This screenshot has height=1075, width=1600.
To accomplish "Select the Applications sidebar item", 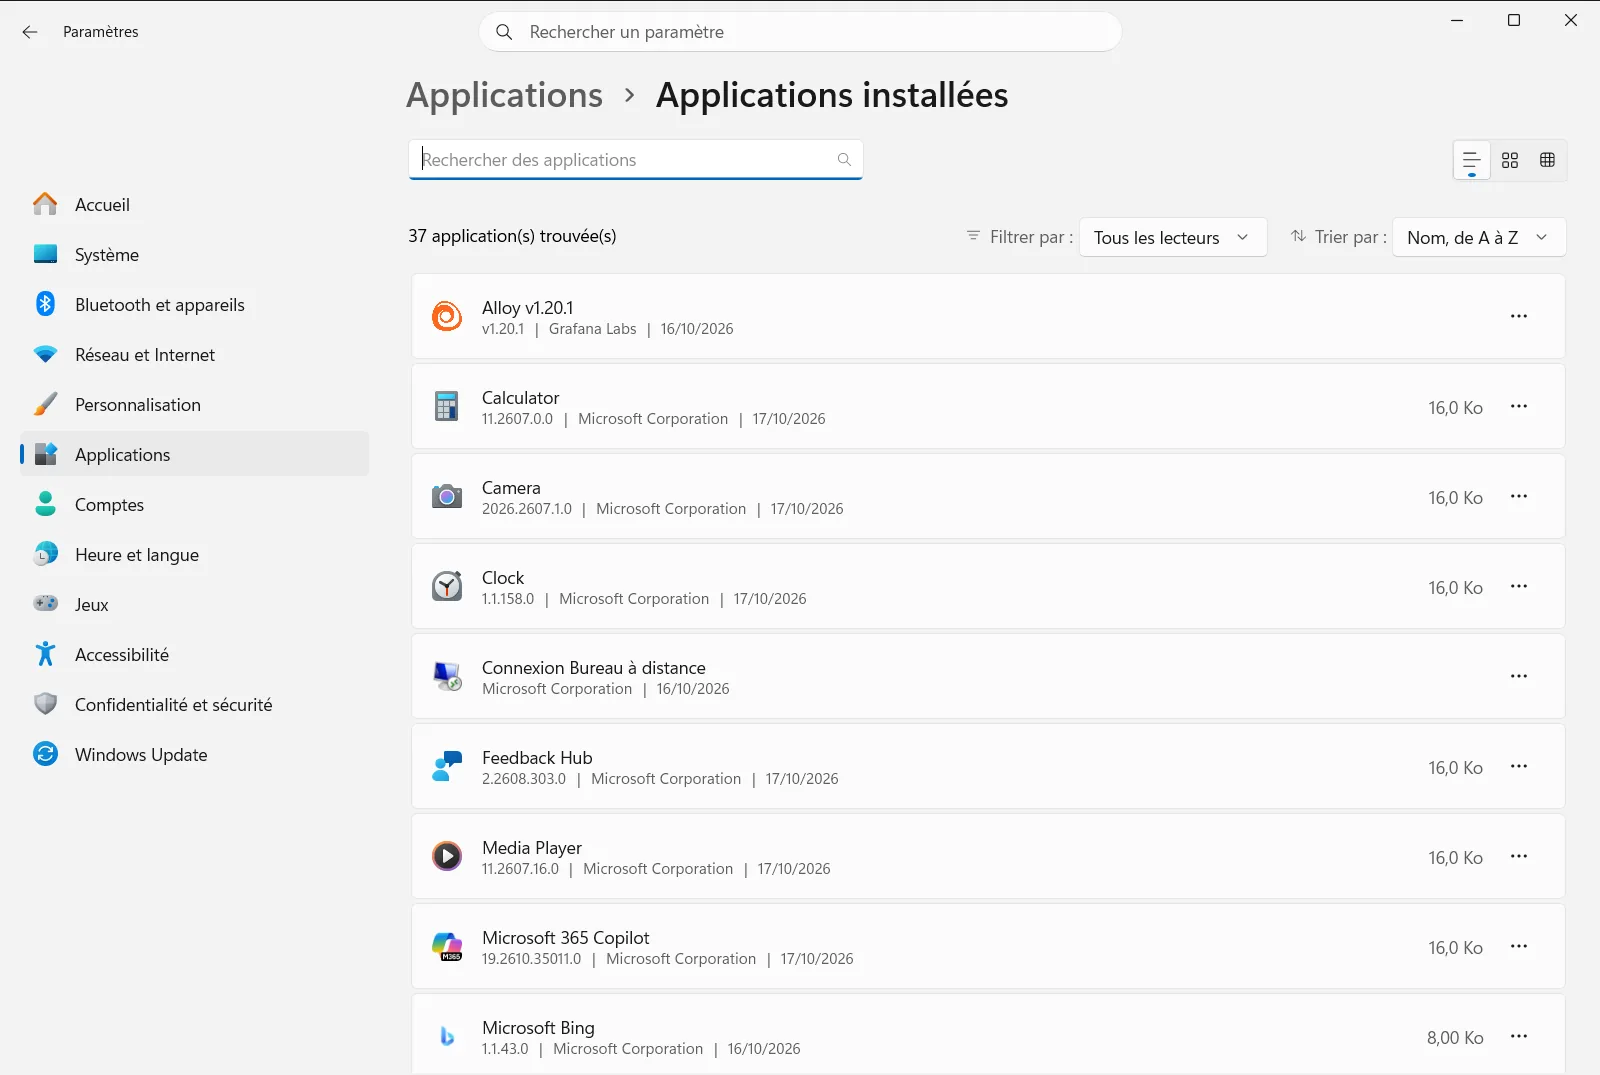I will 195,454.
